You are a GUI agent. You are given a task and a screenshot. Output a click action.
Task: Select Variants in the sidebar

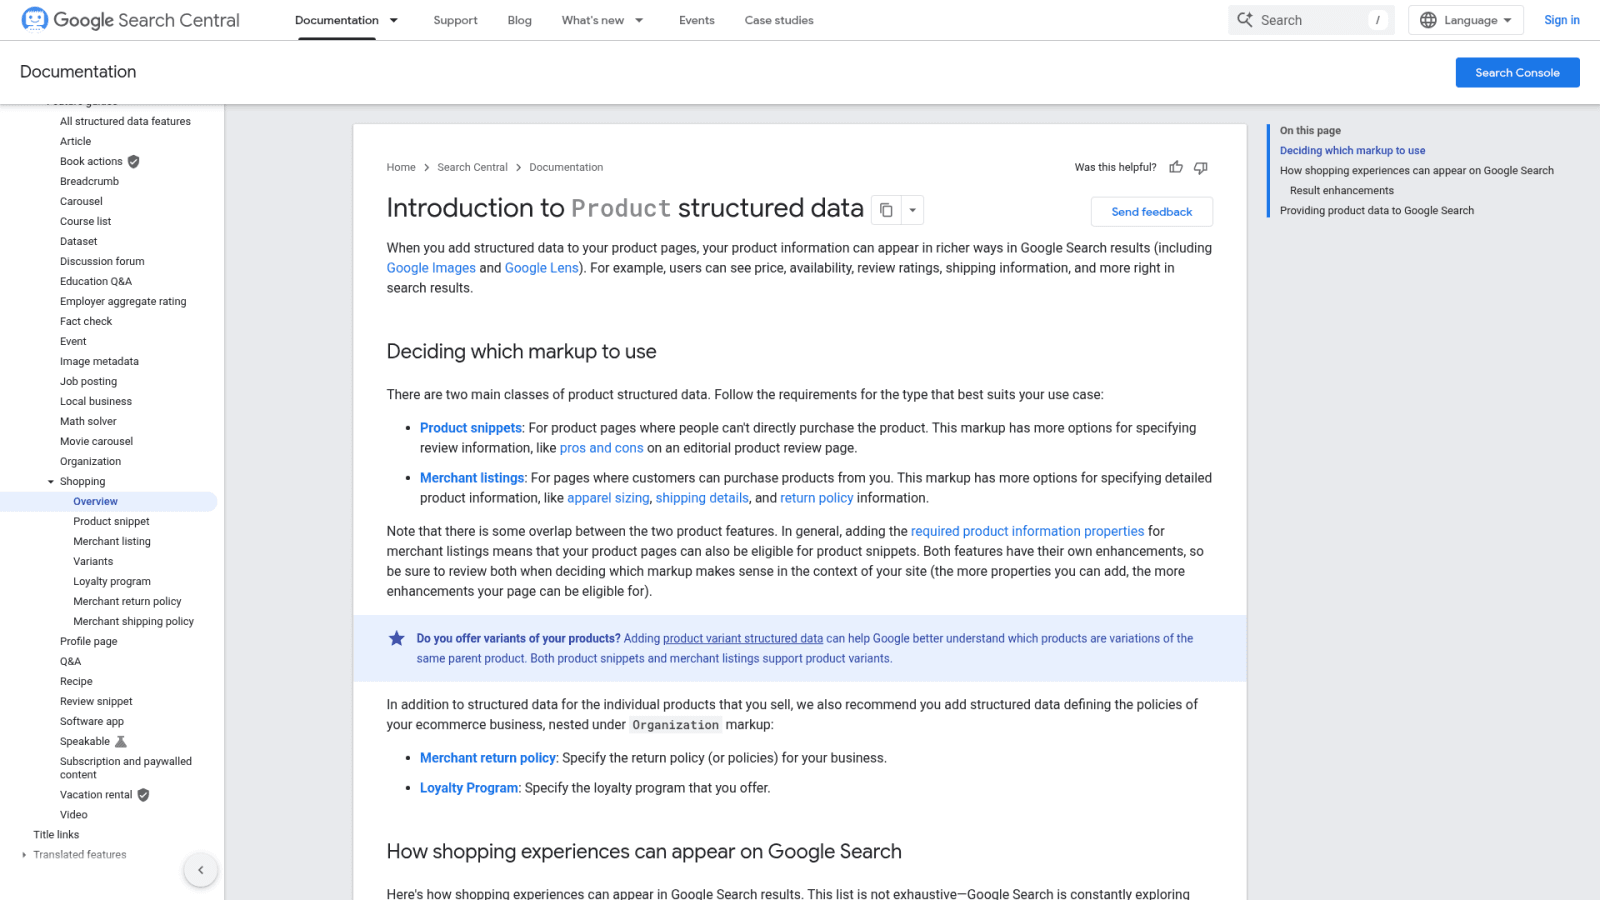coord(93,561)
